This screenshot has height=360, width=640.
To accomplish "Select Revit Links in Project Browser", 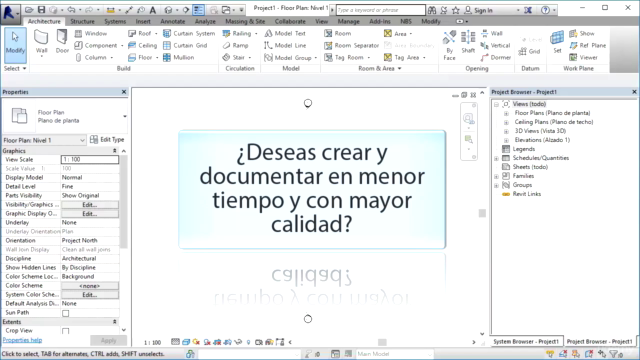I will coord(527,194).
